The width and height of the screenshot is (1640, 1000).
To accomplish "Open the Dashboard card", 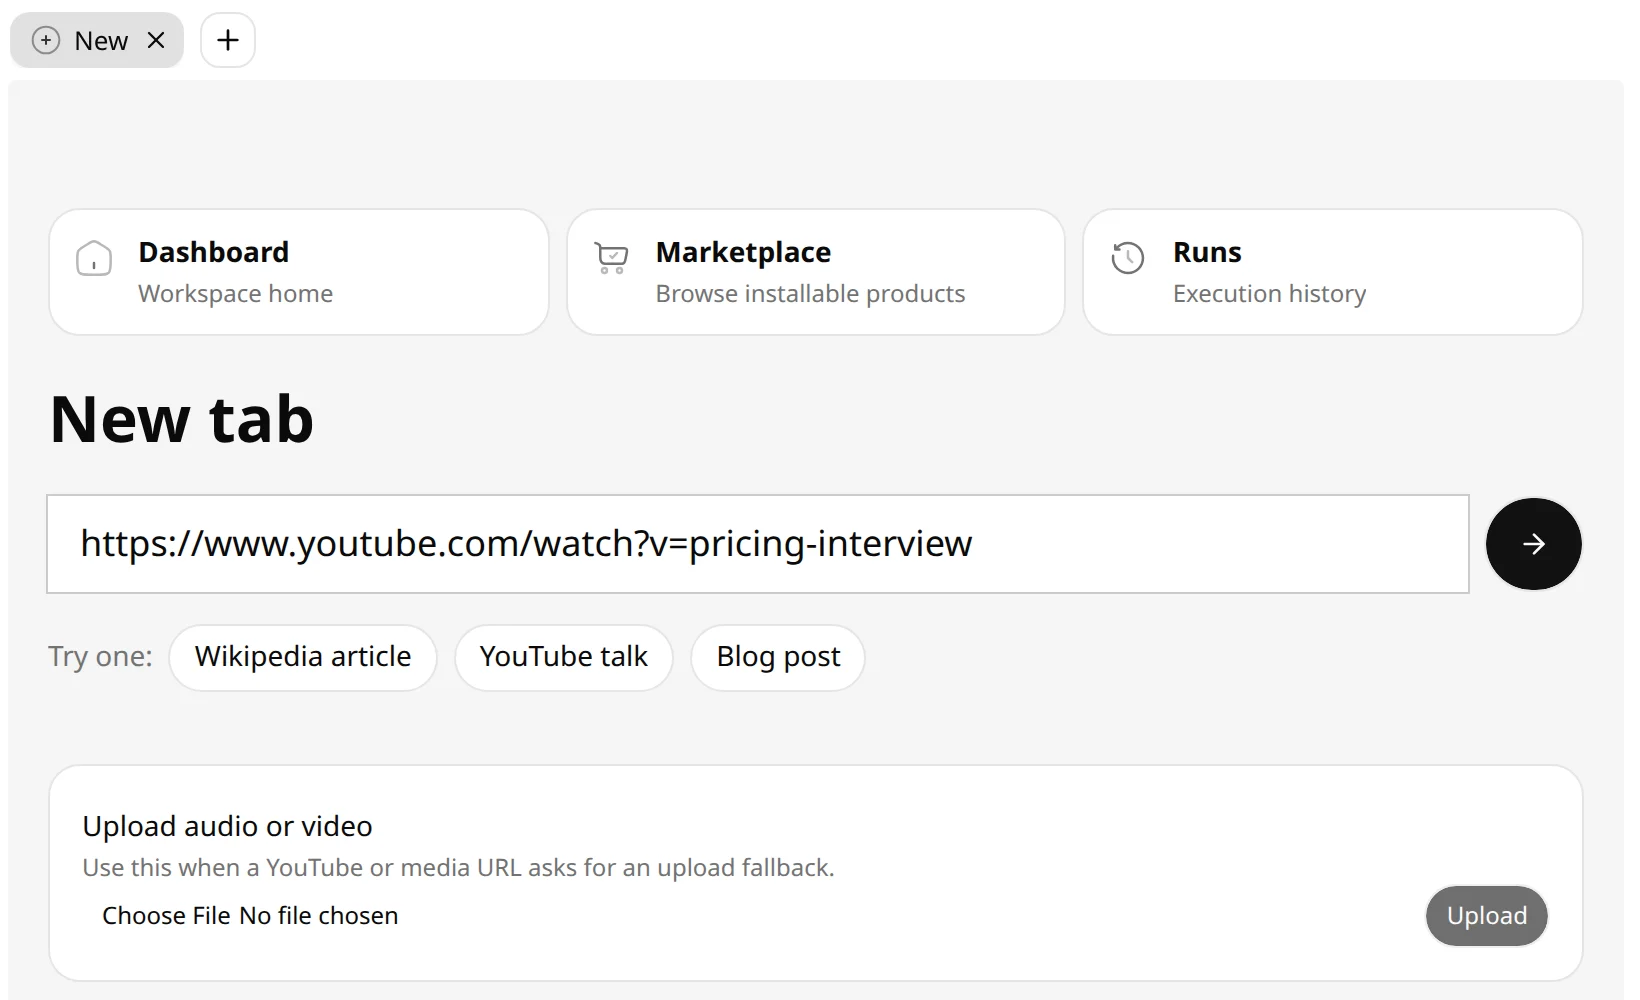I will 299,272.
